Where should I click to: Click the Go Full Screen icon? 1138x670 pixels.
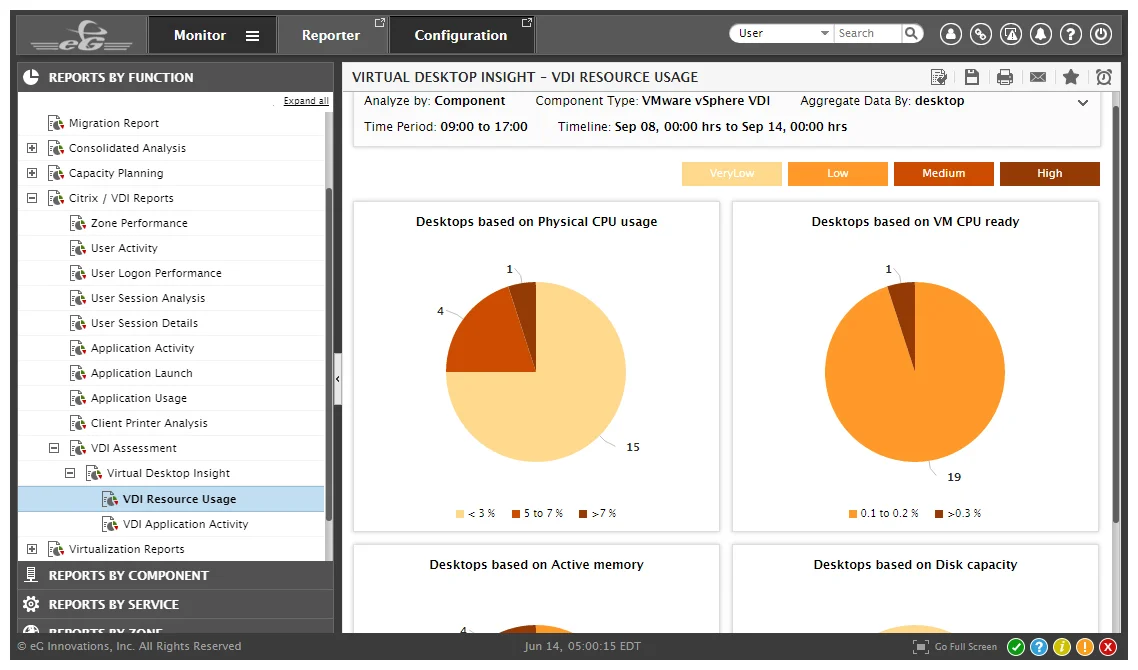pos(920,647)
